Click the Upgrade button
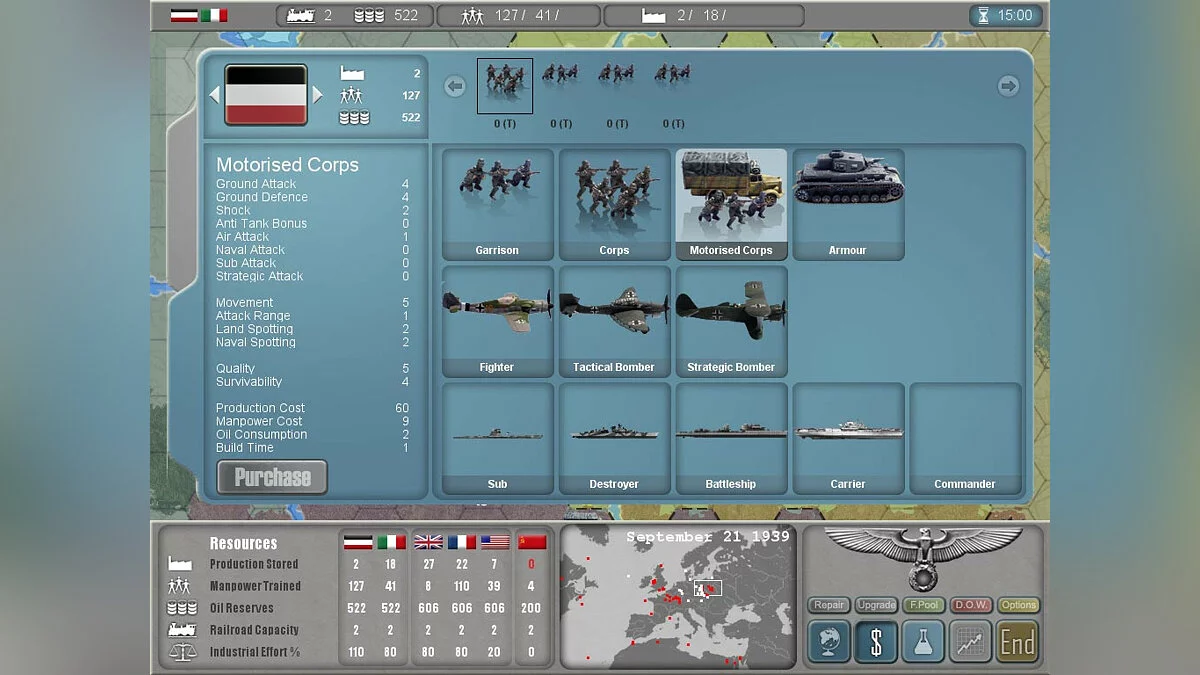The height and width of the screenshot is (675, 1200). pos(877,605)
